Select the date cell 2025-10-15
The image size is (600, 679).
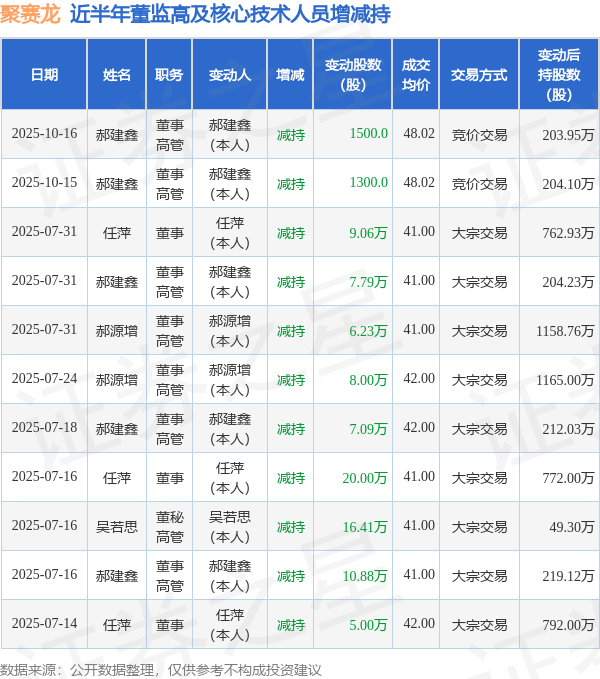(44, 182)
